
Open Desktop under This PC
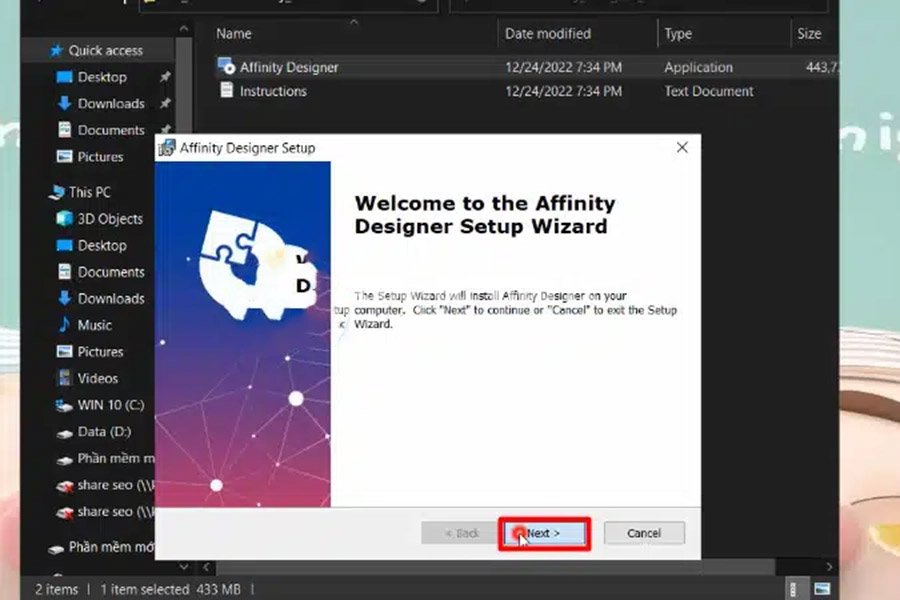pos(102,246)
